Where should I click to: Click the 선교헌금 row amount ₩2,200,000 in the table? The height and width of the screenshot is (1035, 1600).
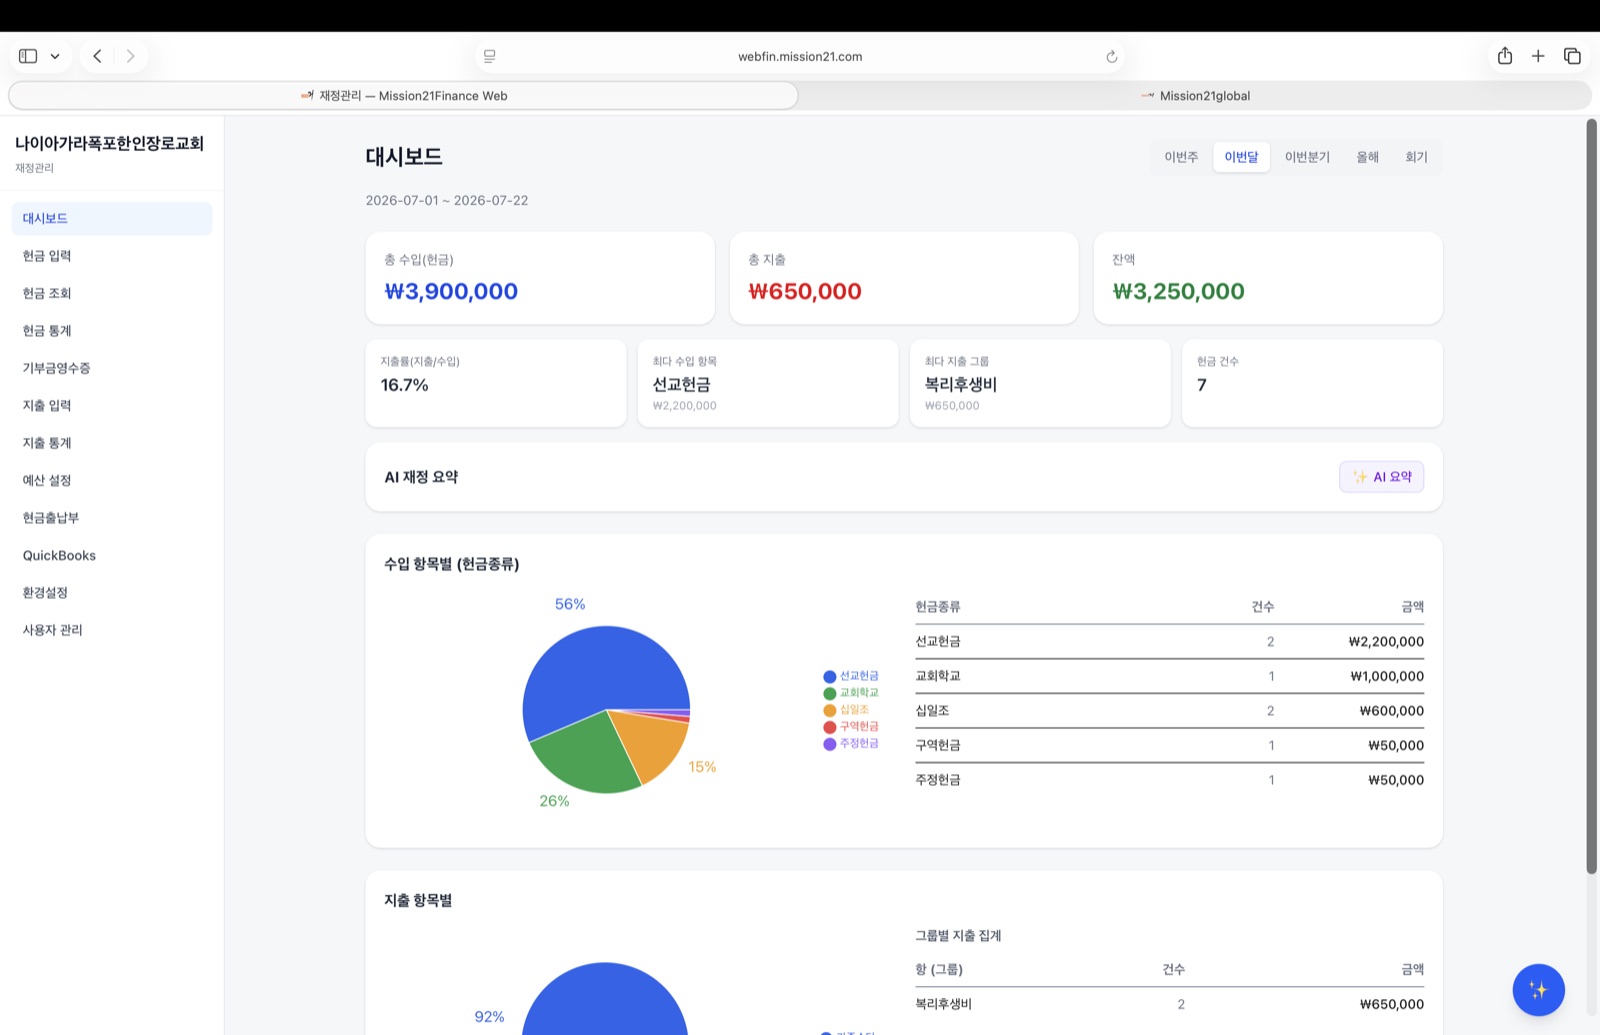click(x=1386, y=642)
